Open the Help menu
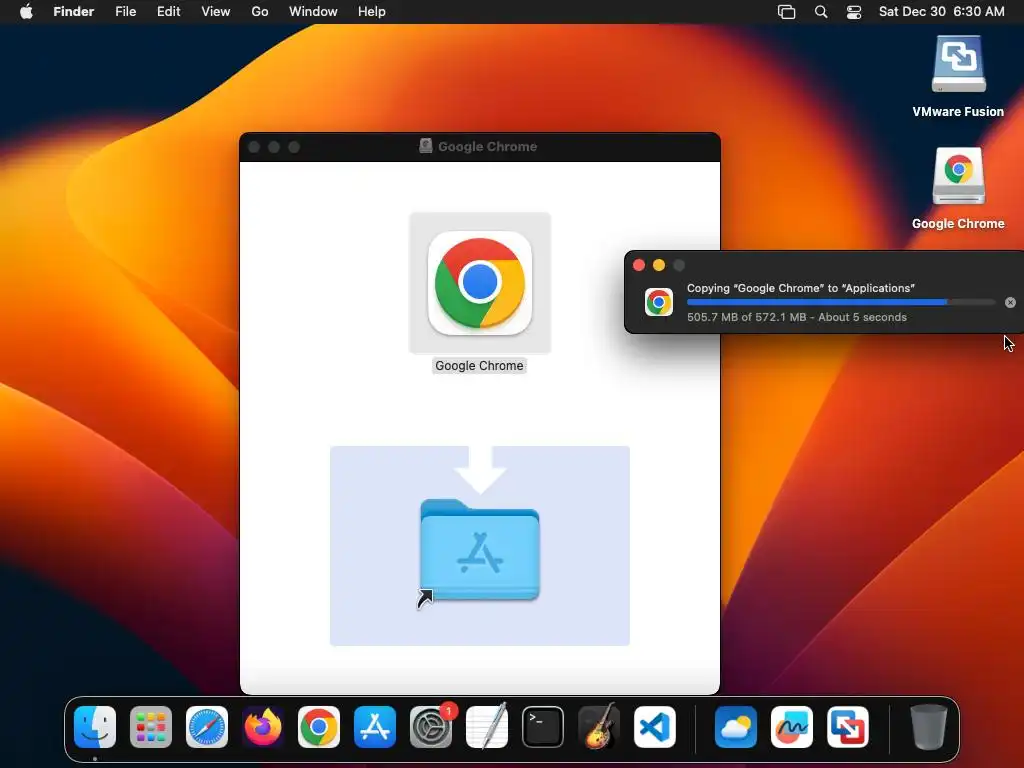Screen dimensions: 1024x768 click(372, 12)
